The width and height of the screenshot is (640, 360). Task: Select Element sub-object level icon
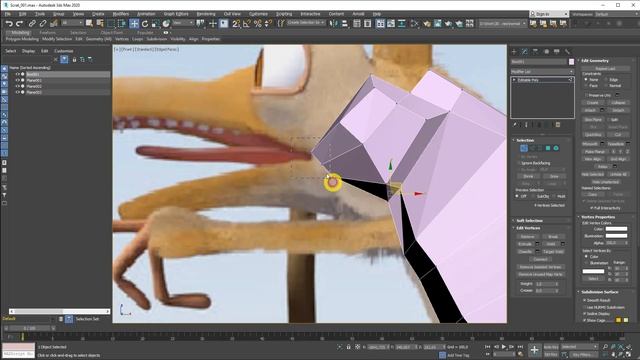click(556, 148)
